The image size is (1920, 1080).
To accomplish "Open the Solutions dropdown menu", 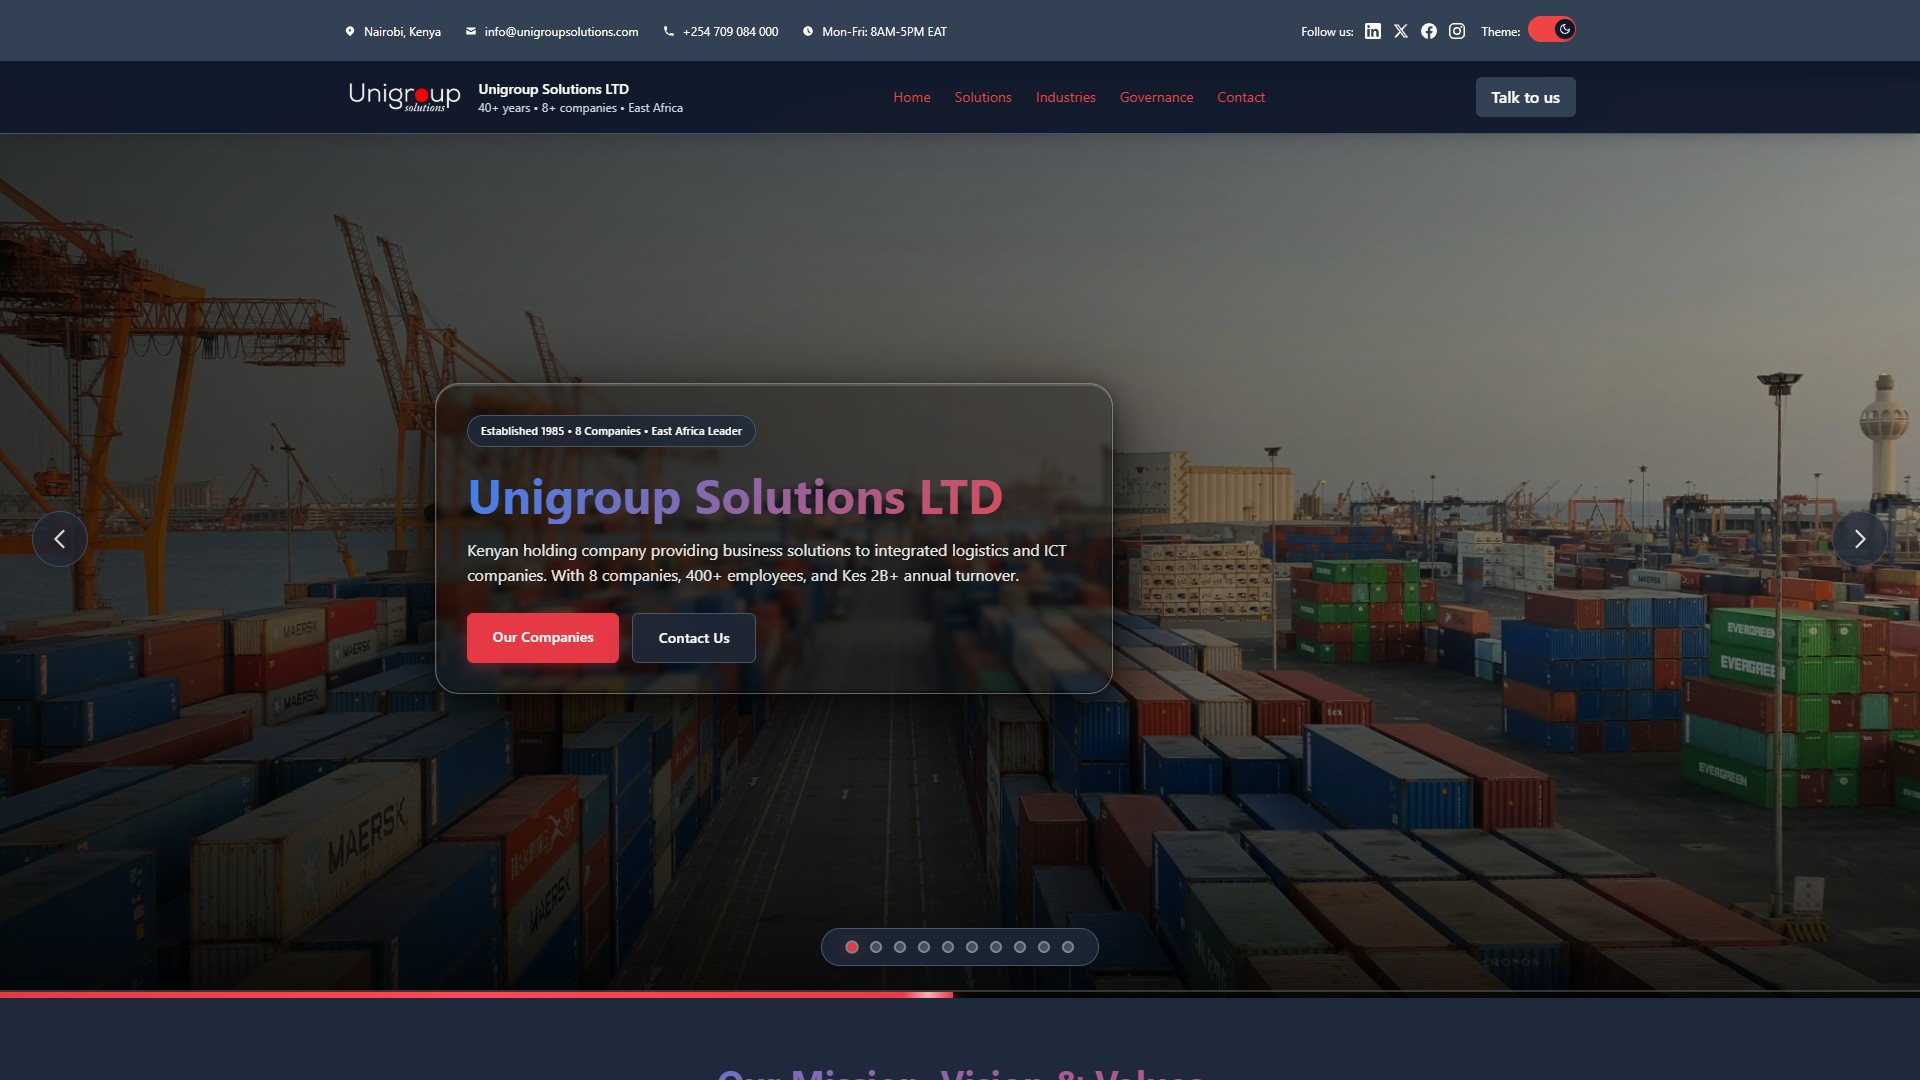I will (x=983, y=97).
